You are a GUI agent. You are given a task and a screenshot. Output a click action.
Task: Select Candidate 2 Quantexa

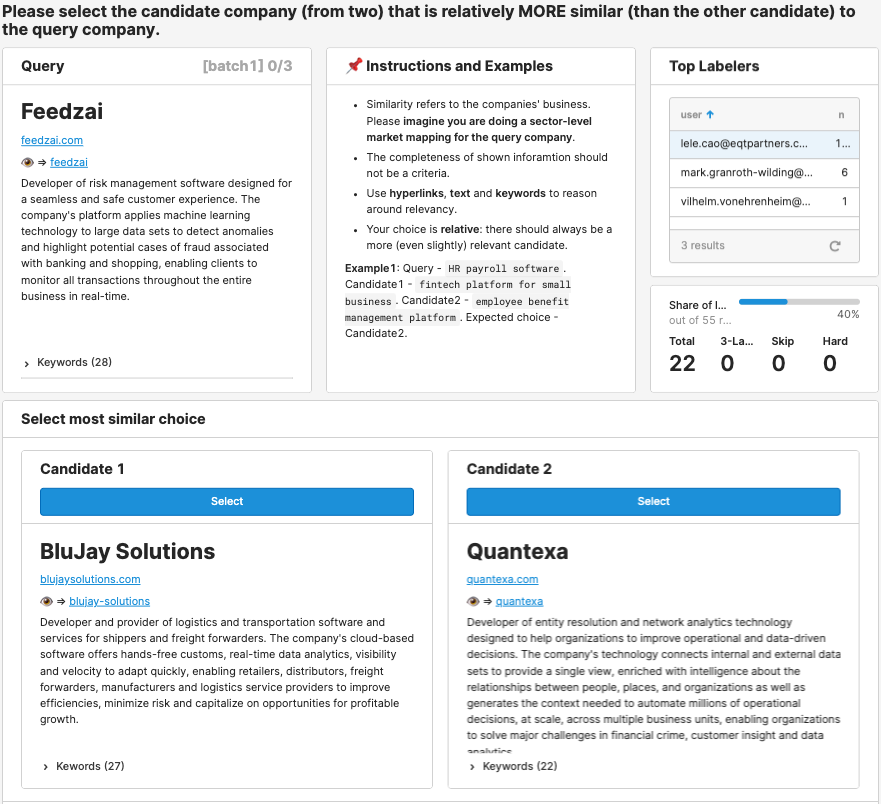pyautogui.click(x=653, y=501)
